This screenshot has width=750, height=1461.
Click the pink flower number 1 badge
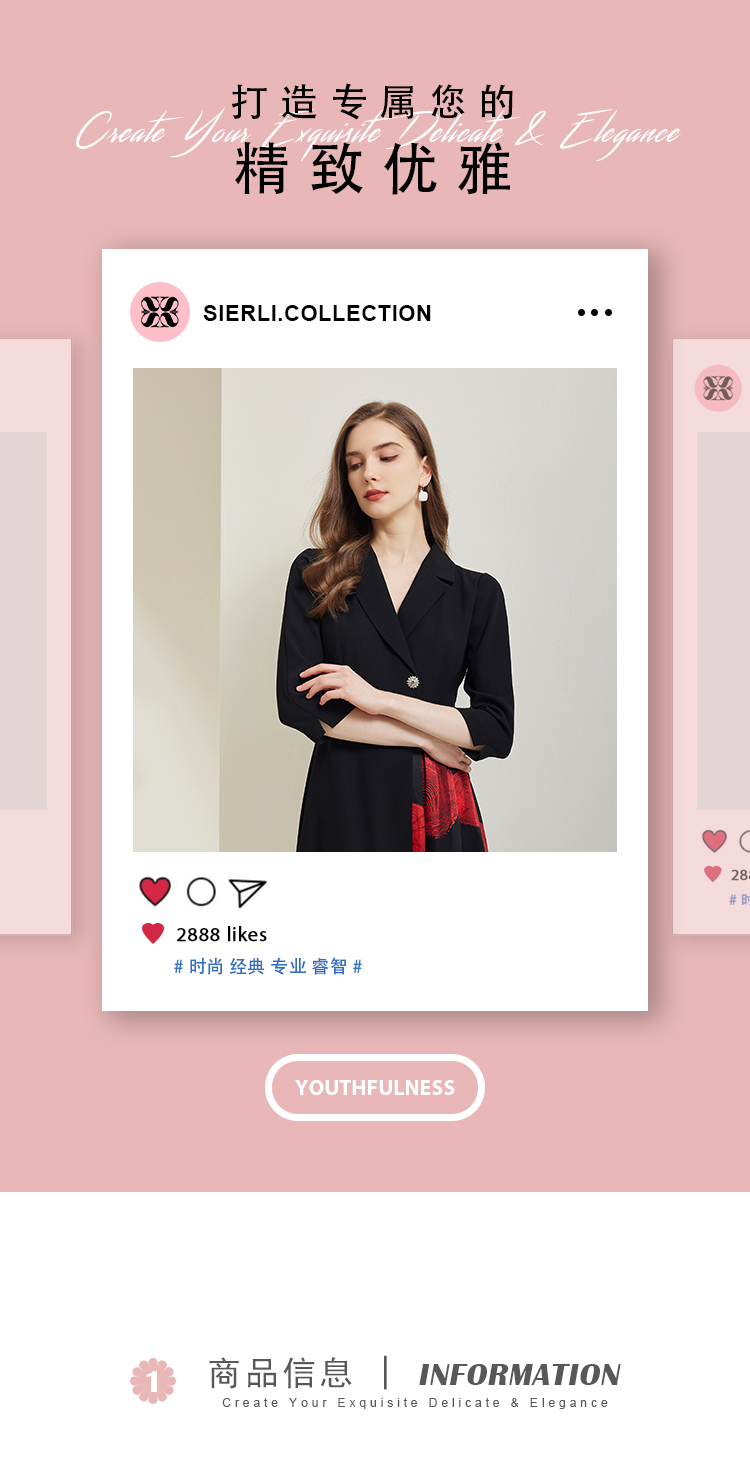point(153,1381)
